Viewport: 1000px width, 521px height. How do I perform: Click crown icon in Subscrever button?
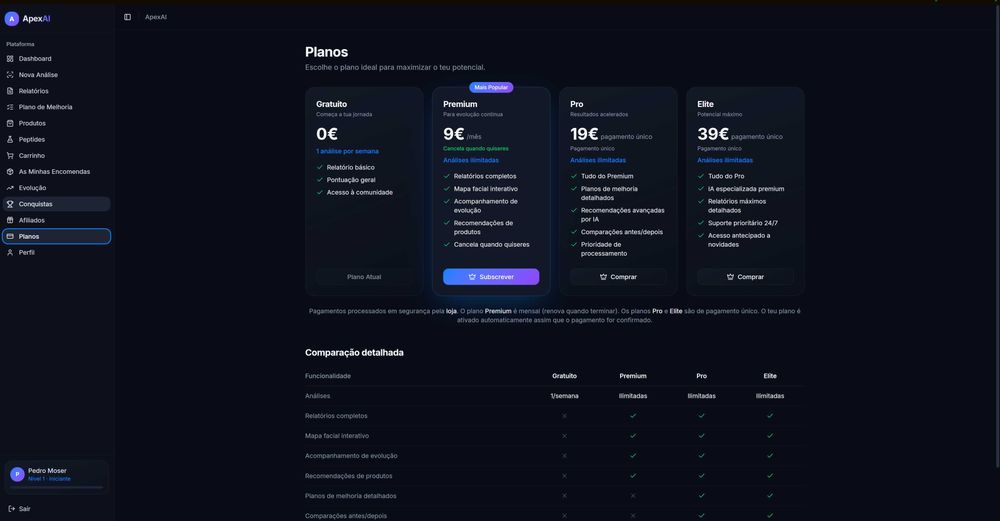472,277
